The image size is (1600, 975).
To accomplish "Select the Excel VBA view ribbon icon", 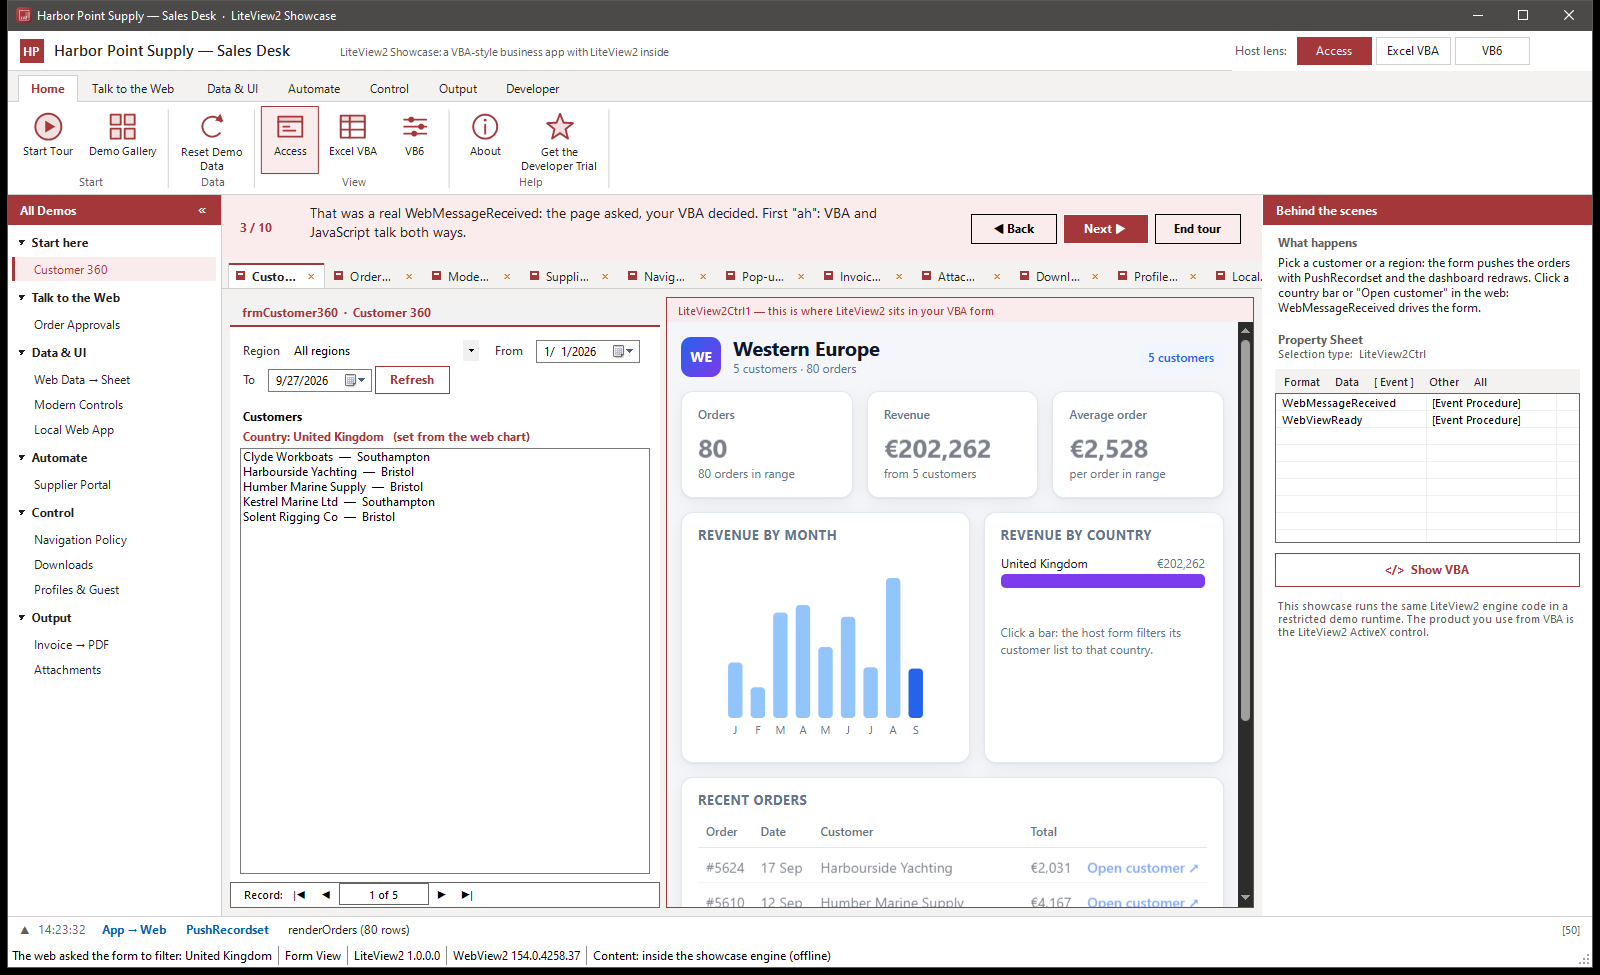I will (x=352, y=127).
